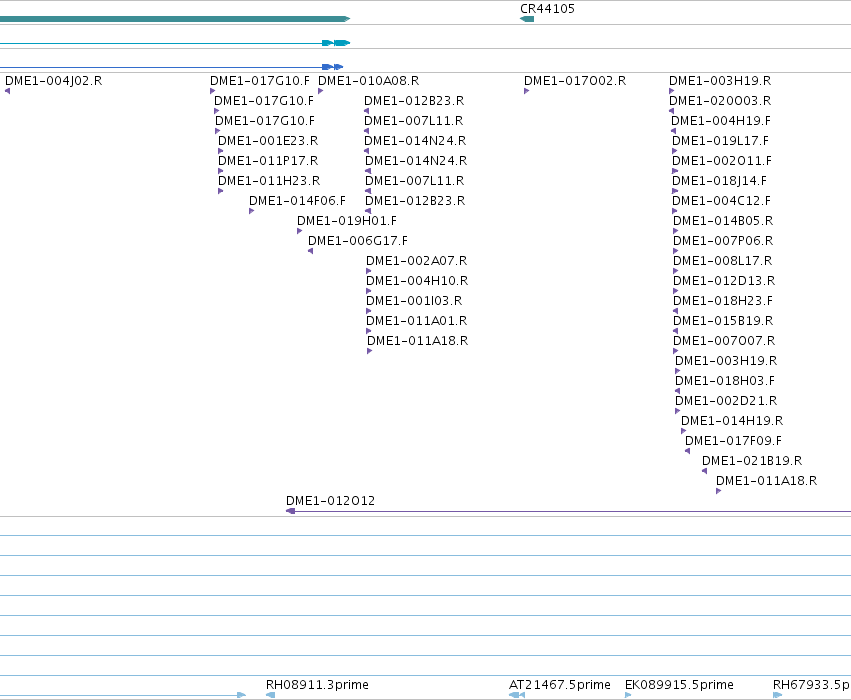Select the AT21467.5prime EST label

click(x=560, y=685)
